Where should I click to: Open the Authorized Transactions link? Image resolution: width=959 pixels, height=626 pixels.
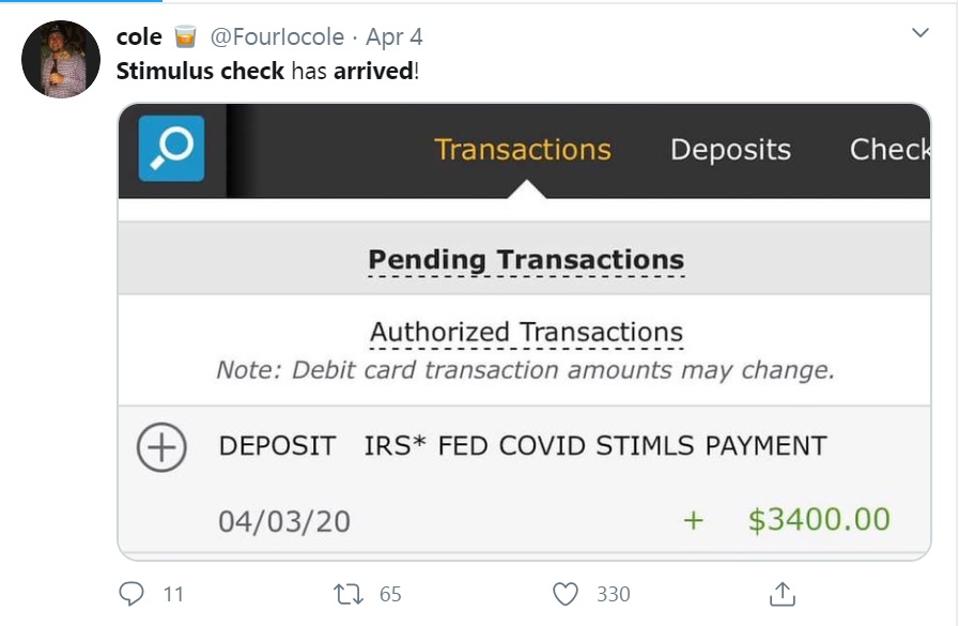point(526,332)
